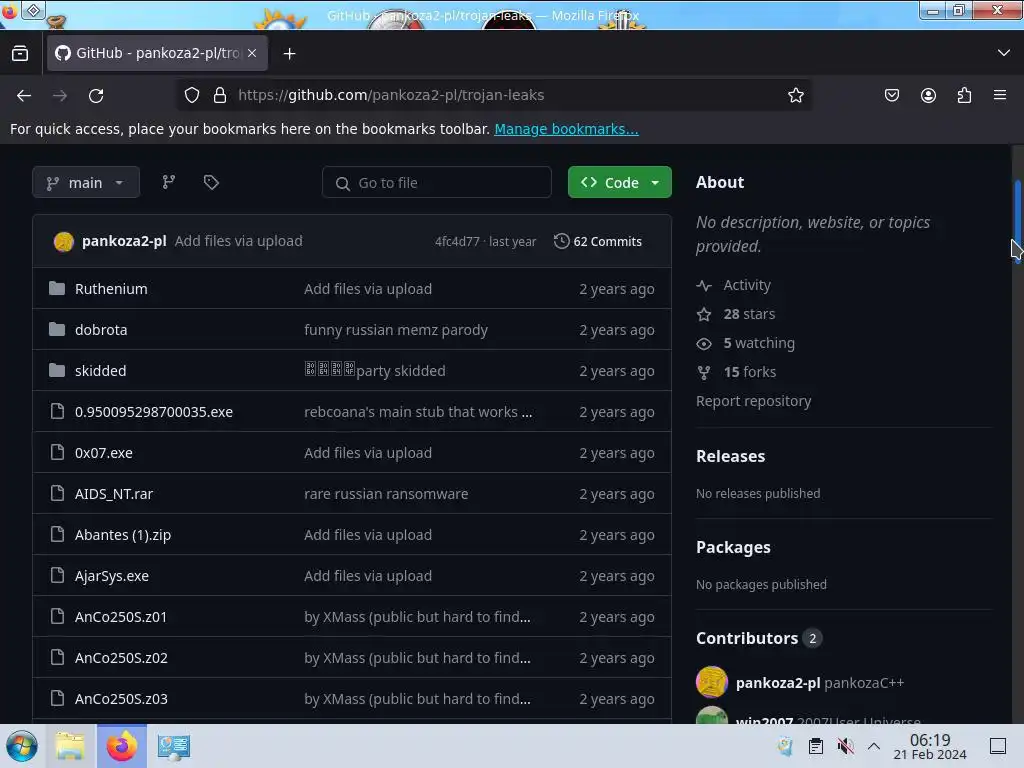Open the Manage bookmarks link
Screen dimensions: 1024x768
(x=566, y=129)
